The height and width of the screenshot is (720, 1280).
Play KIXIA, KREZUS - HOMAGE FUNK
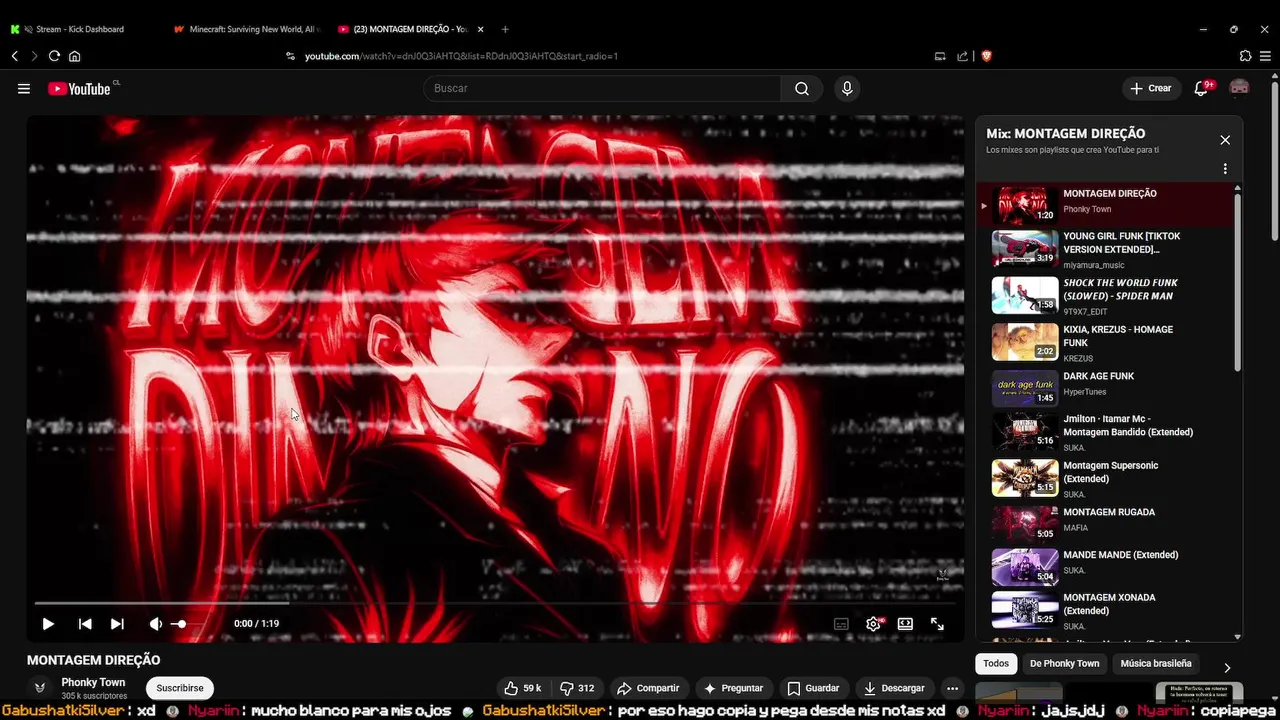coord(1105,342)
